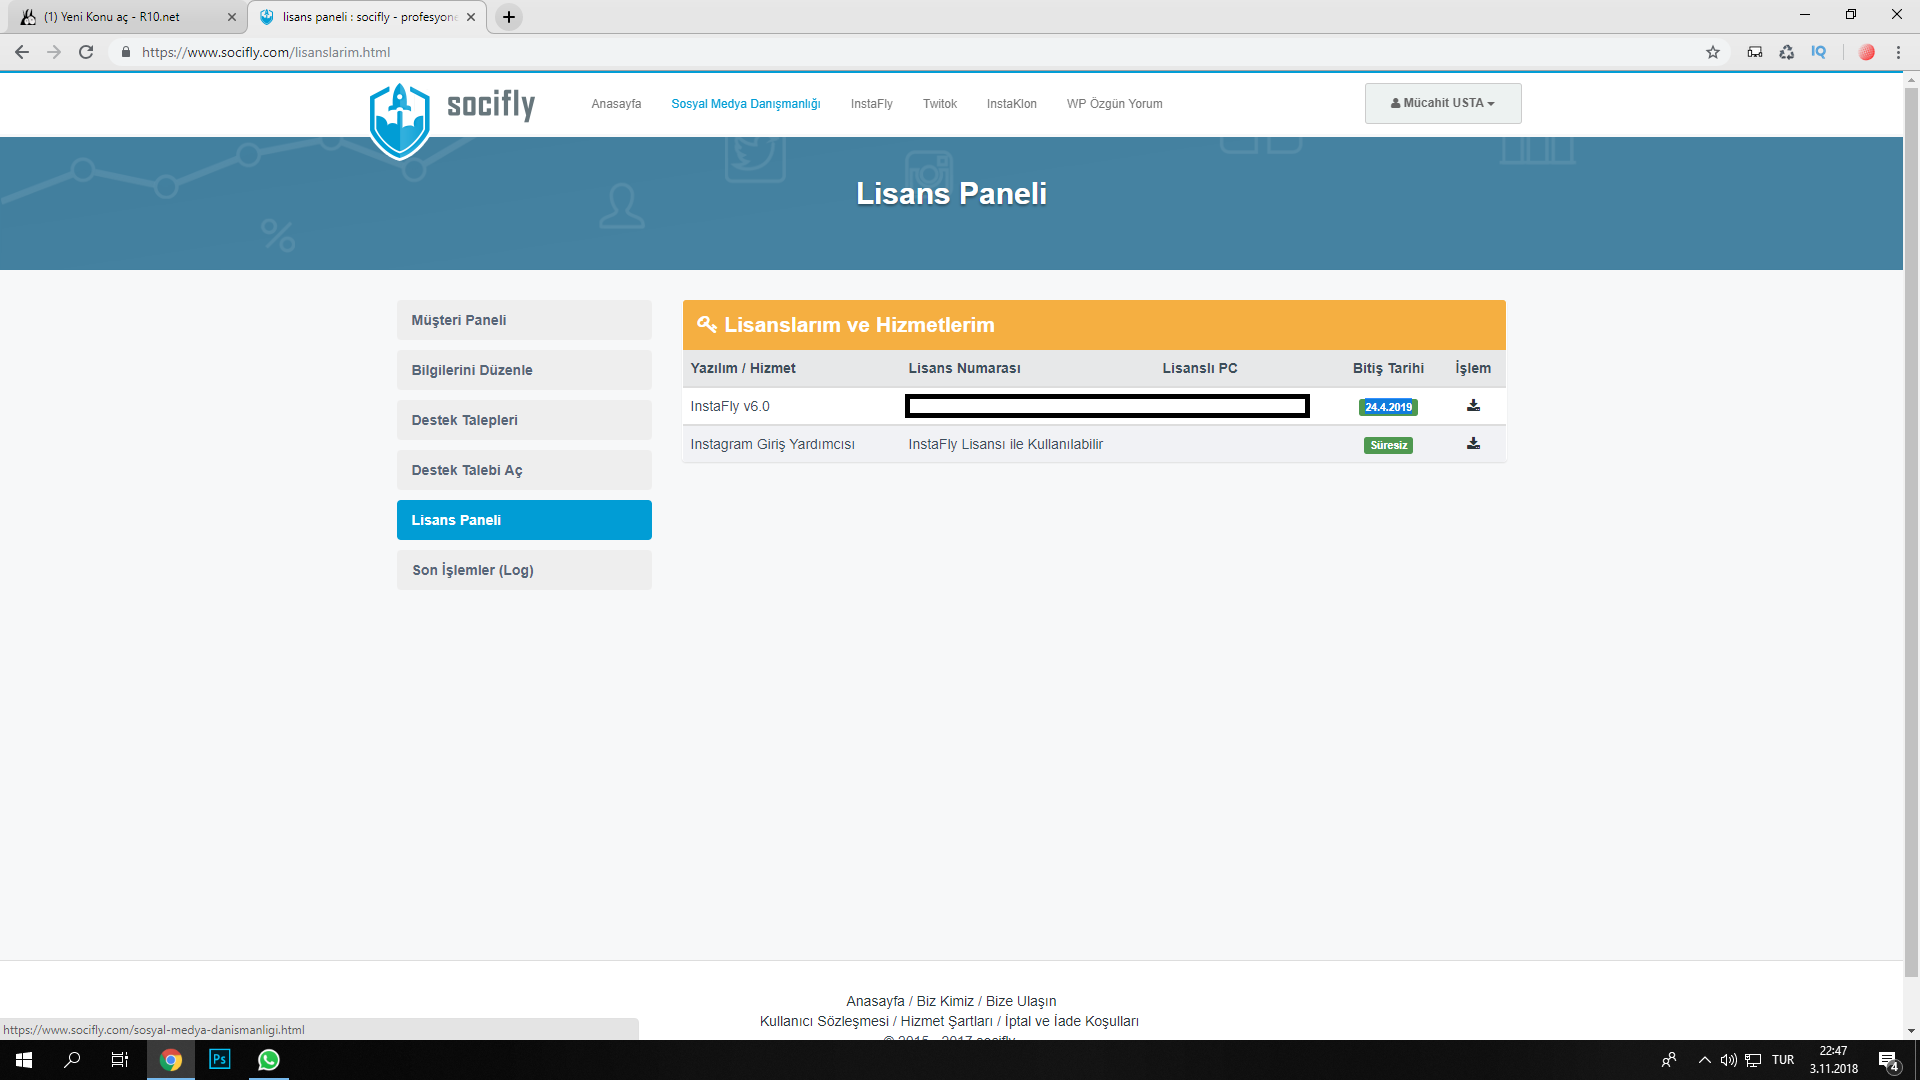This screenshot has width=1920, height=1080.
Task: Click the Yazılım / Hizmet column header
Action: click(x=743, y=368)
